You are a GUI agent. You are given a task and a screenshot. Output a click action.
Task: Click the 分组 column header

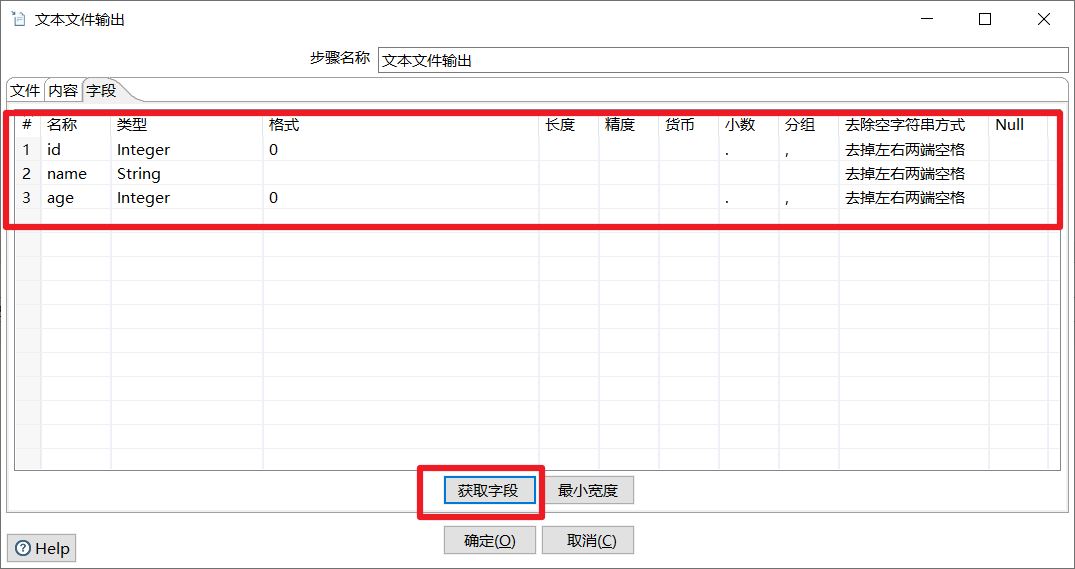pos(809,125)
